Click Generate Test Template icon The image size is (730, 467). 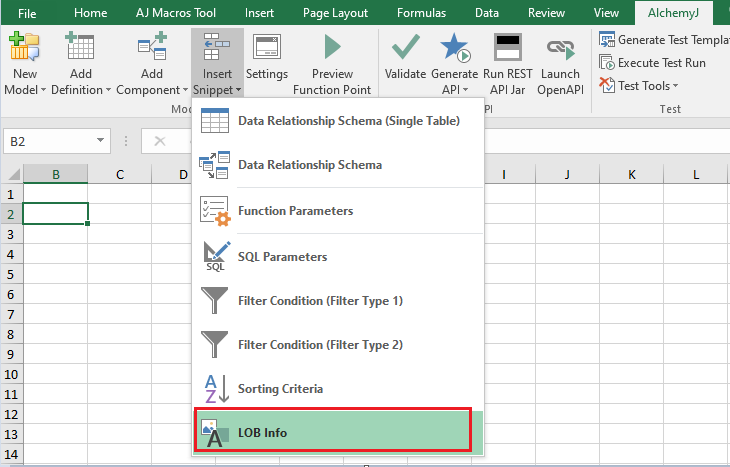pyautogui.click(x=607, y=40)
